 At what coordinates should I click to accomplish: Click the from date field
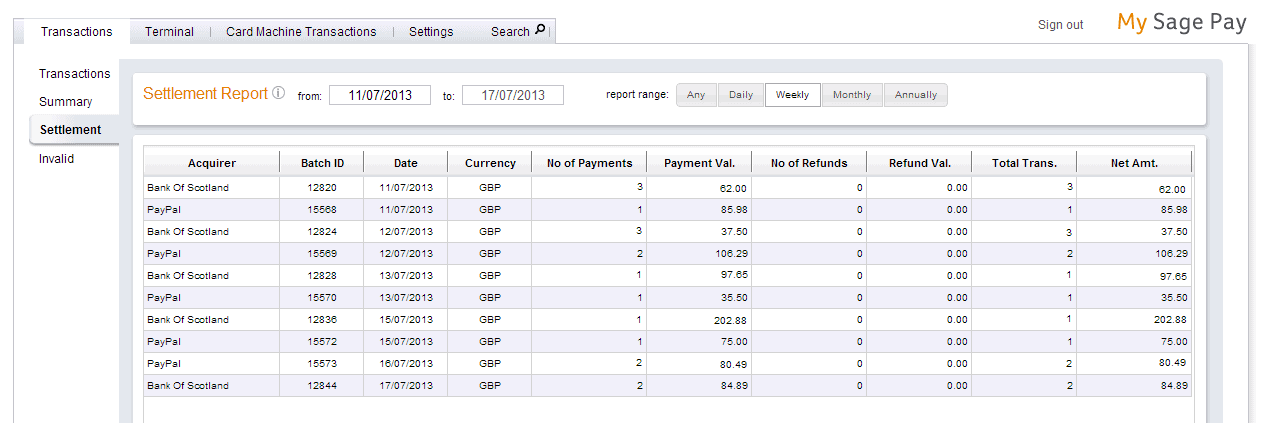click(379, 95)
